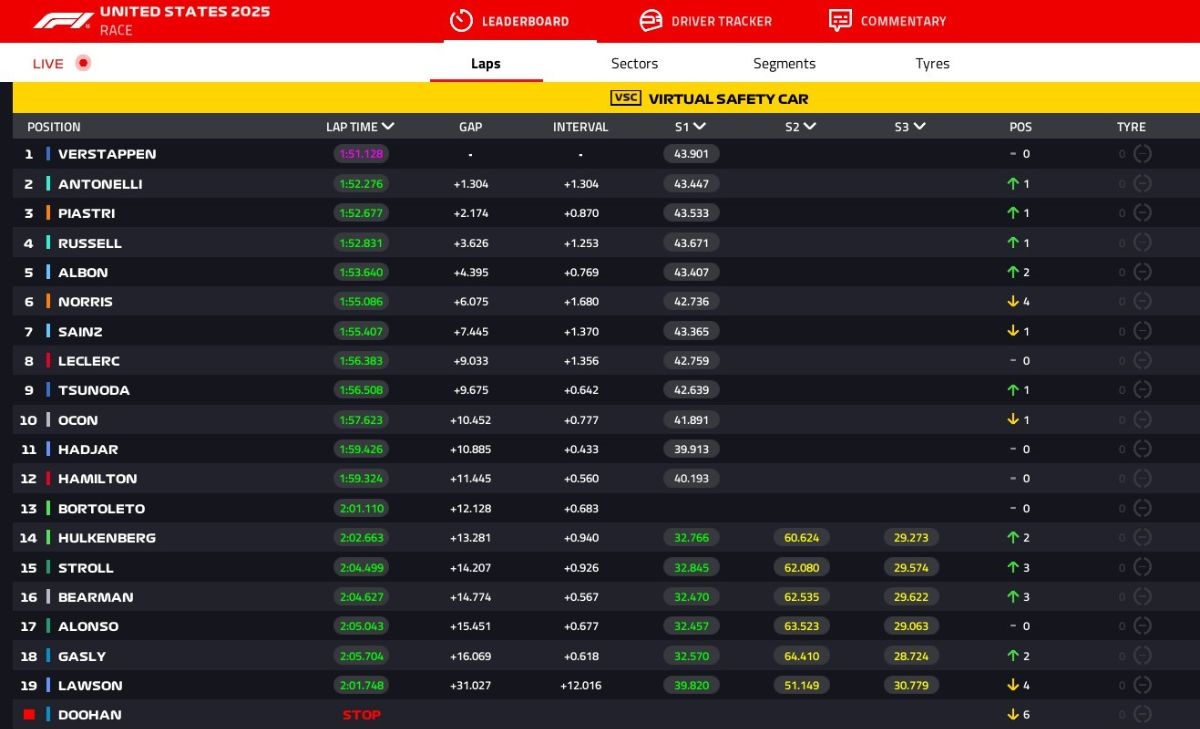Image resolution: width=1200 pixels, height=729 pixels.
Task: Expand the Lap Time column dropdown
Action: pos(388,127)
